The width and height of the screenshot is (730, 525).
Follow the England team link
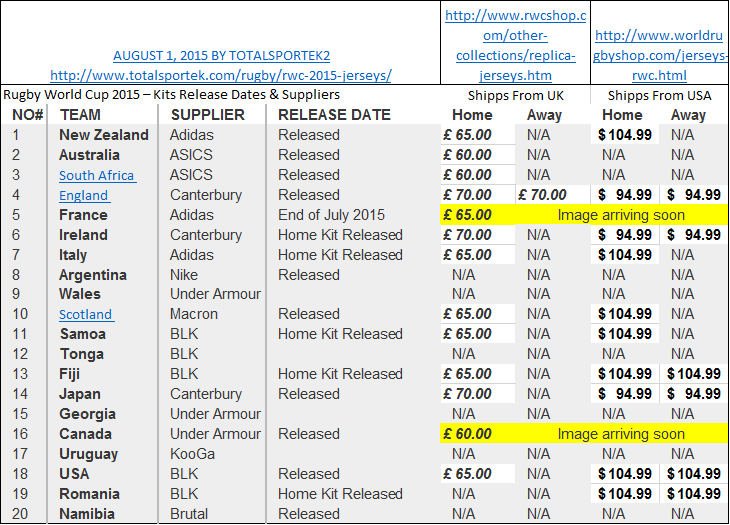coord(84,195)
